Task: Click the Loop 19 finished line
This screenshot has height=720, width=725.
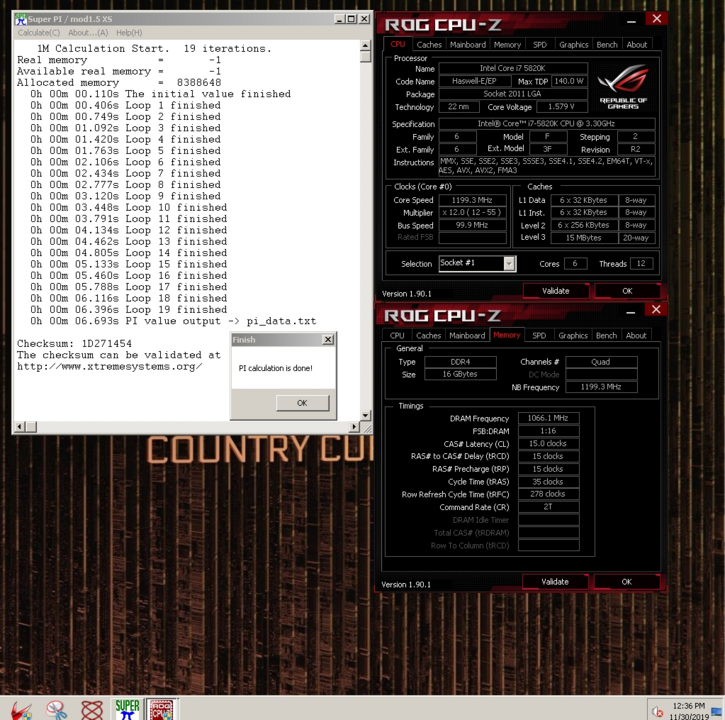Action: [x=129, y=309]
